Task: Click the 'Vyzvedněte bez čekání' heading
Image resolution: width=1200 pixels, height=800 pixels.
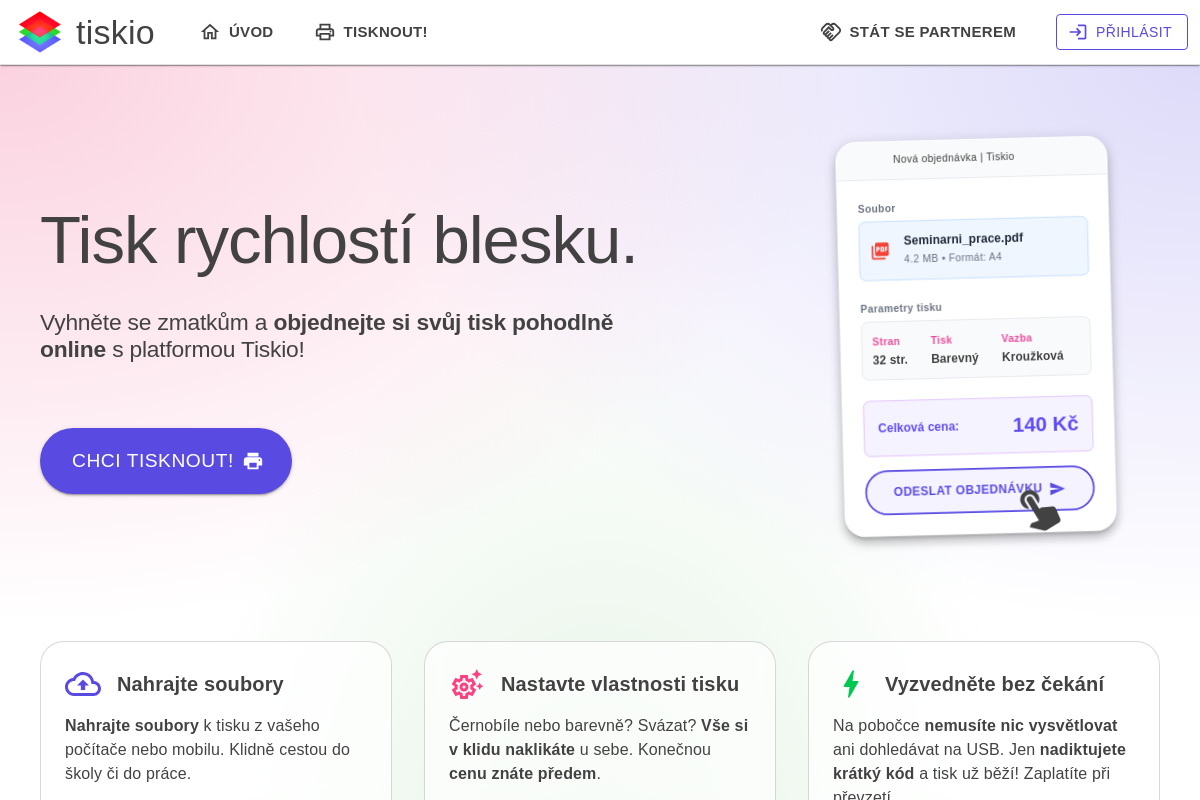Action: [994, 684]
